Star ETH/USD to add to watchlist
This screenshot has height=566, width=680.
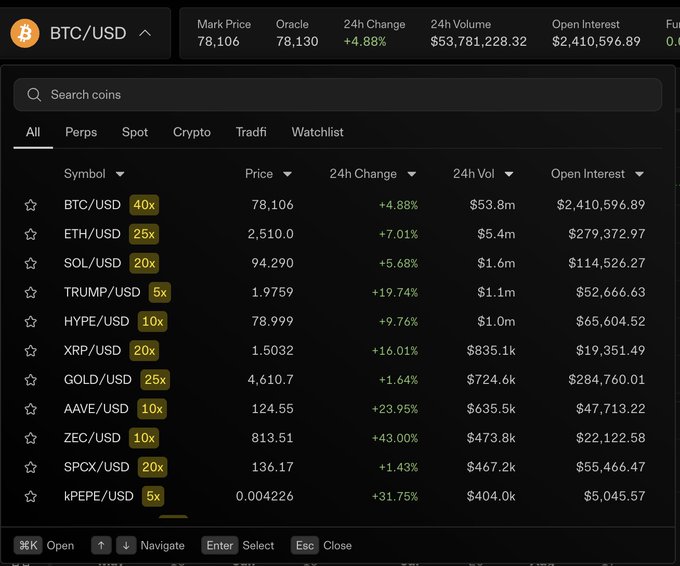pyautogui.click(x=30, y=234)
